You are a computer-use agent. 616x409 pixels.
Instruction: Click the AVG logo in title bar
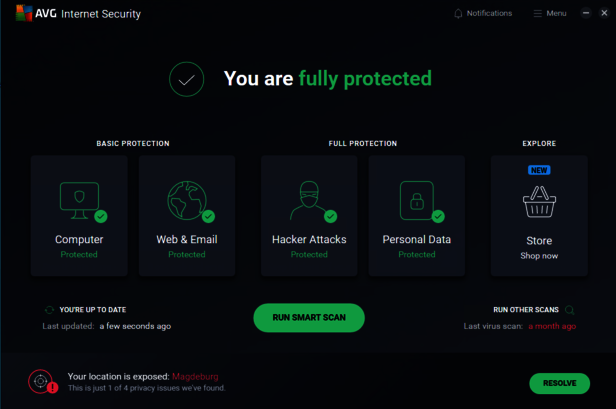tap(24, 13)
